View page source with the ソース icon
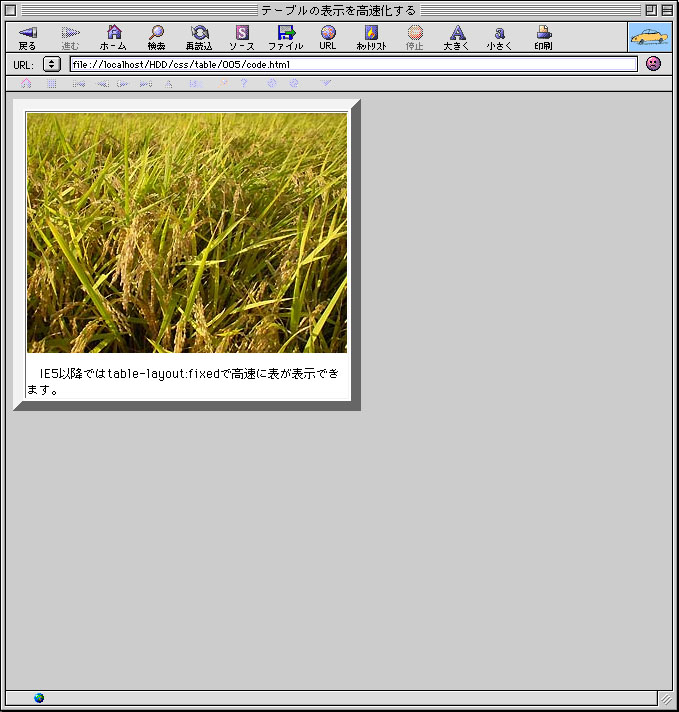679x712 pixels. [x=242, y=34]
